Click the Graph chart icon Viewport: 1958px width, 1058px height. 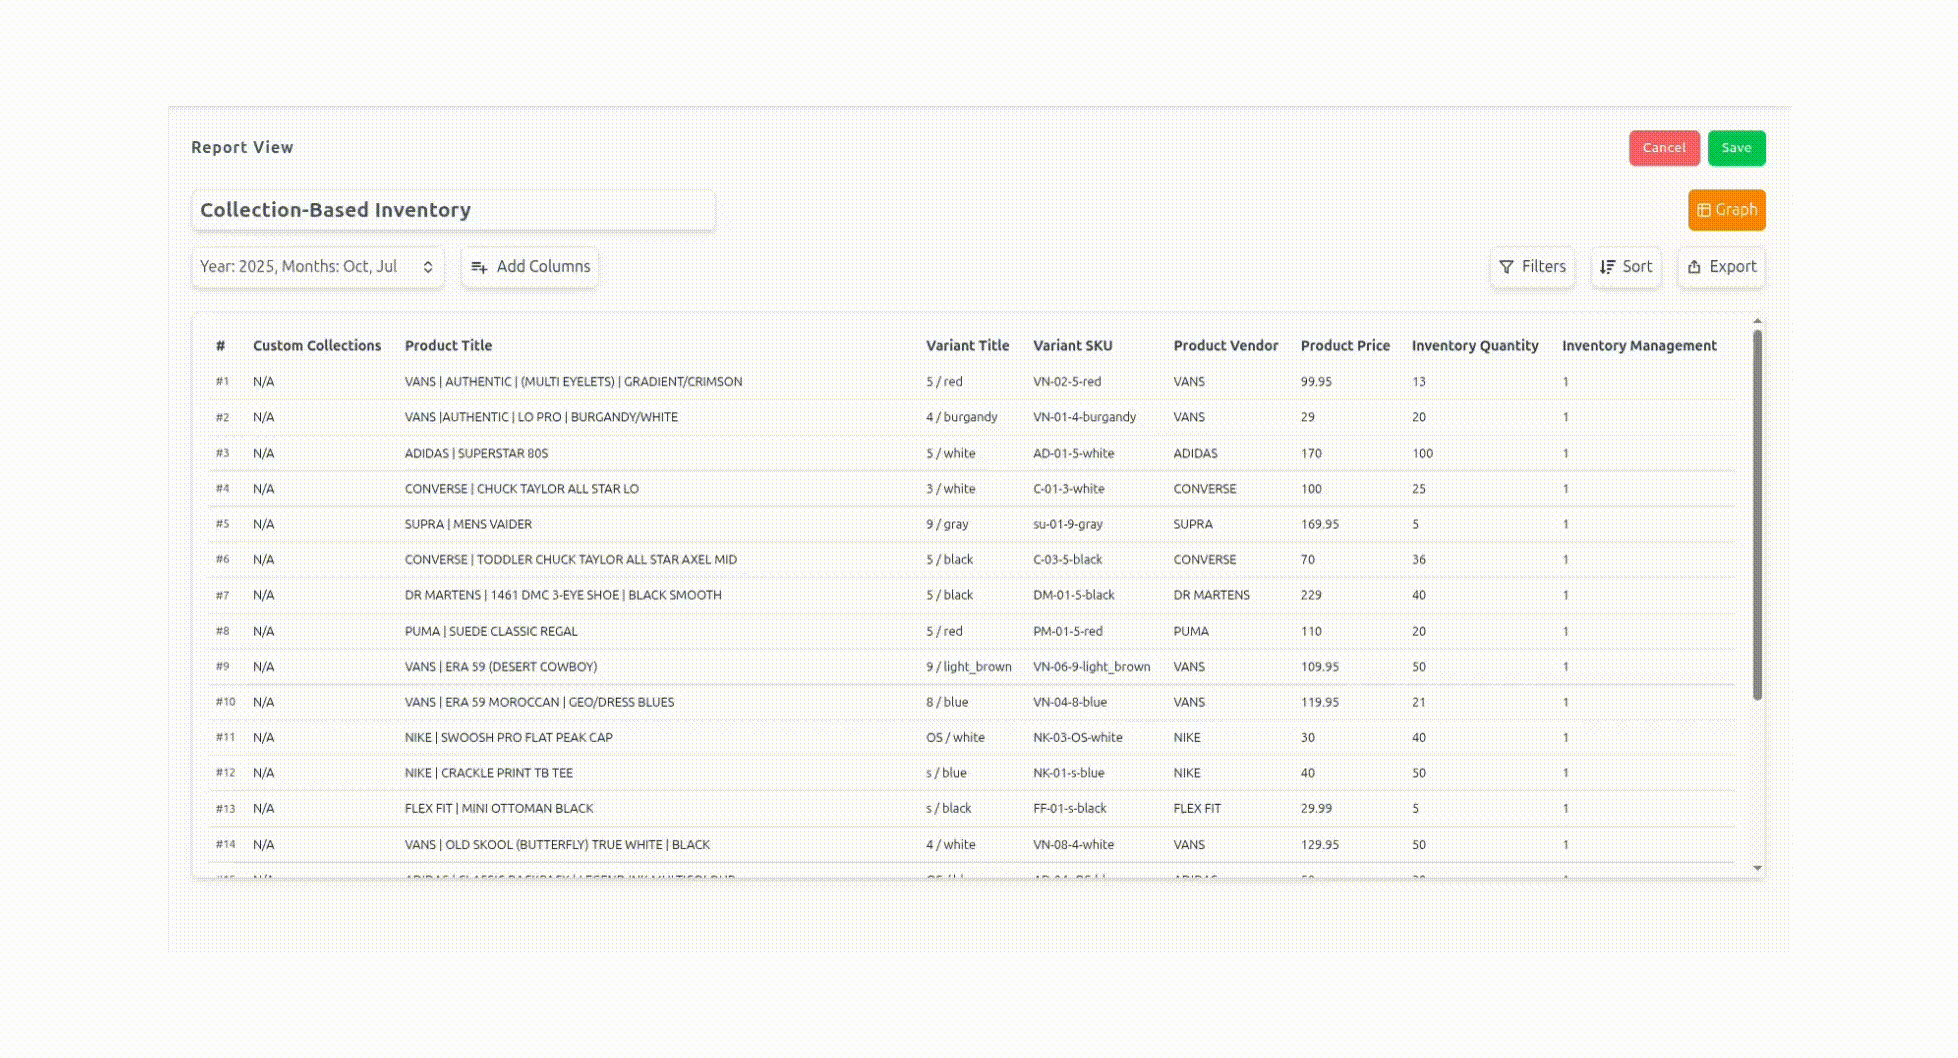click(x=1703, y=210)
